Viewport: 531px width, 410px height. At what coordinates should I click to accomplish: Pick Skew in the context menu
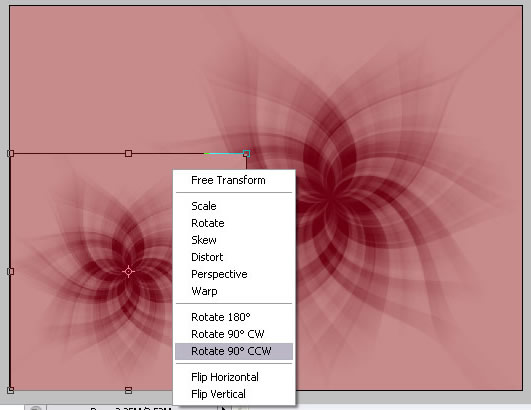(234, 240)
